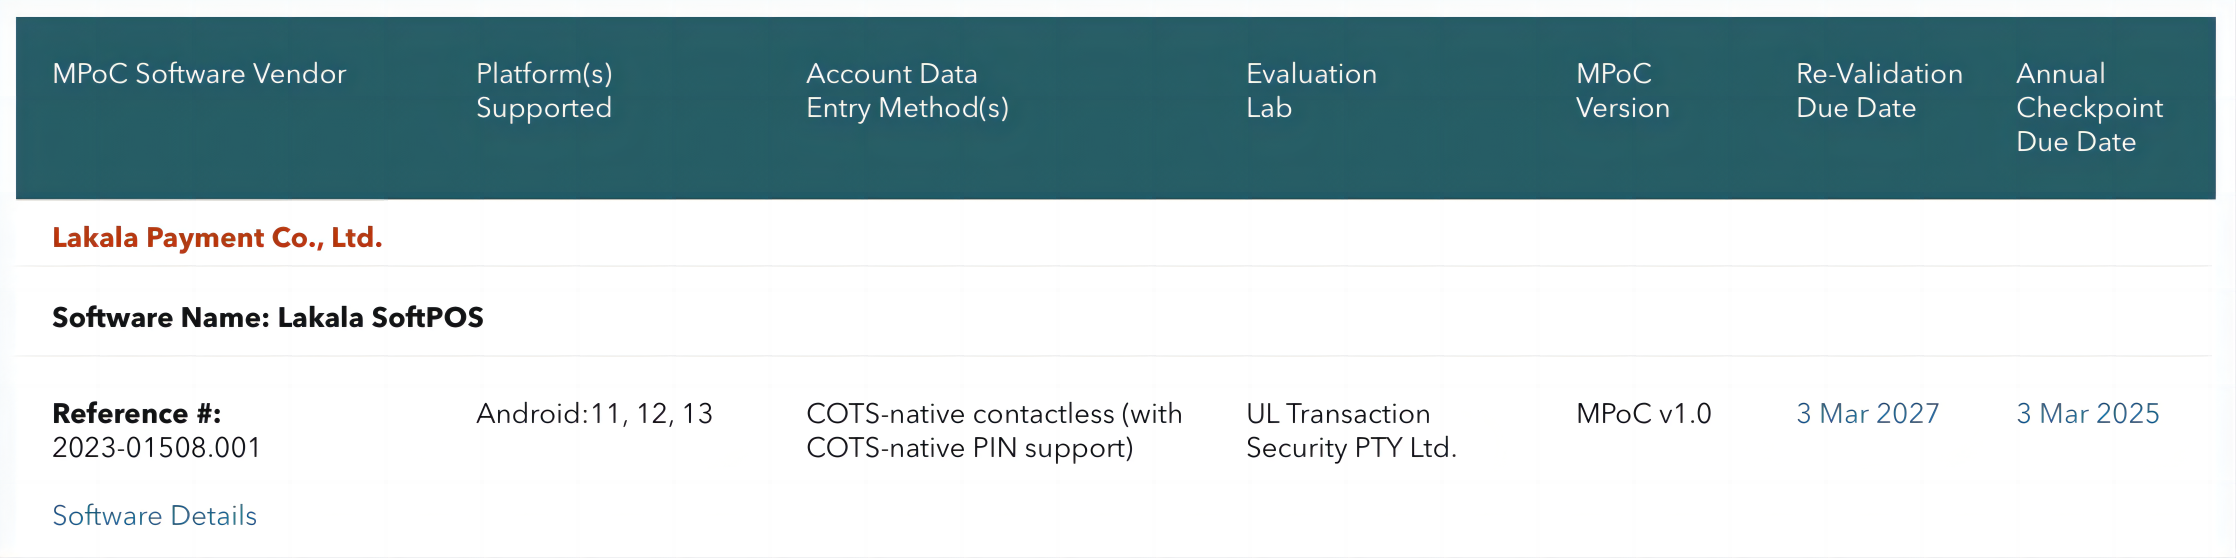Open the Lakala Payment Co., Ltd. vendor link
The height and width of the screenshot is (558, 2236).
[217, 238]
